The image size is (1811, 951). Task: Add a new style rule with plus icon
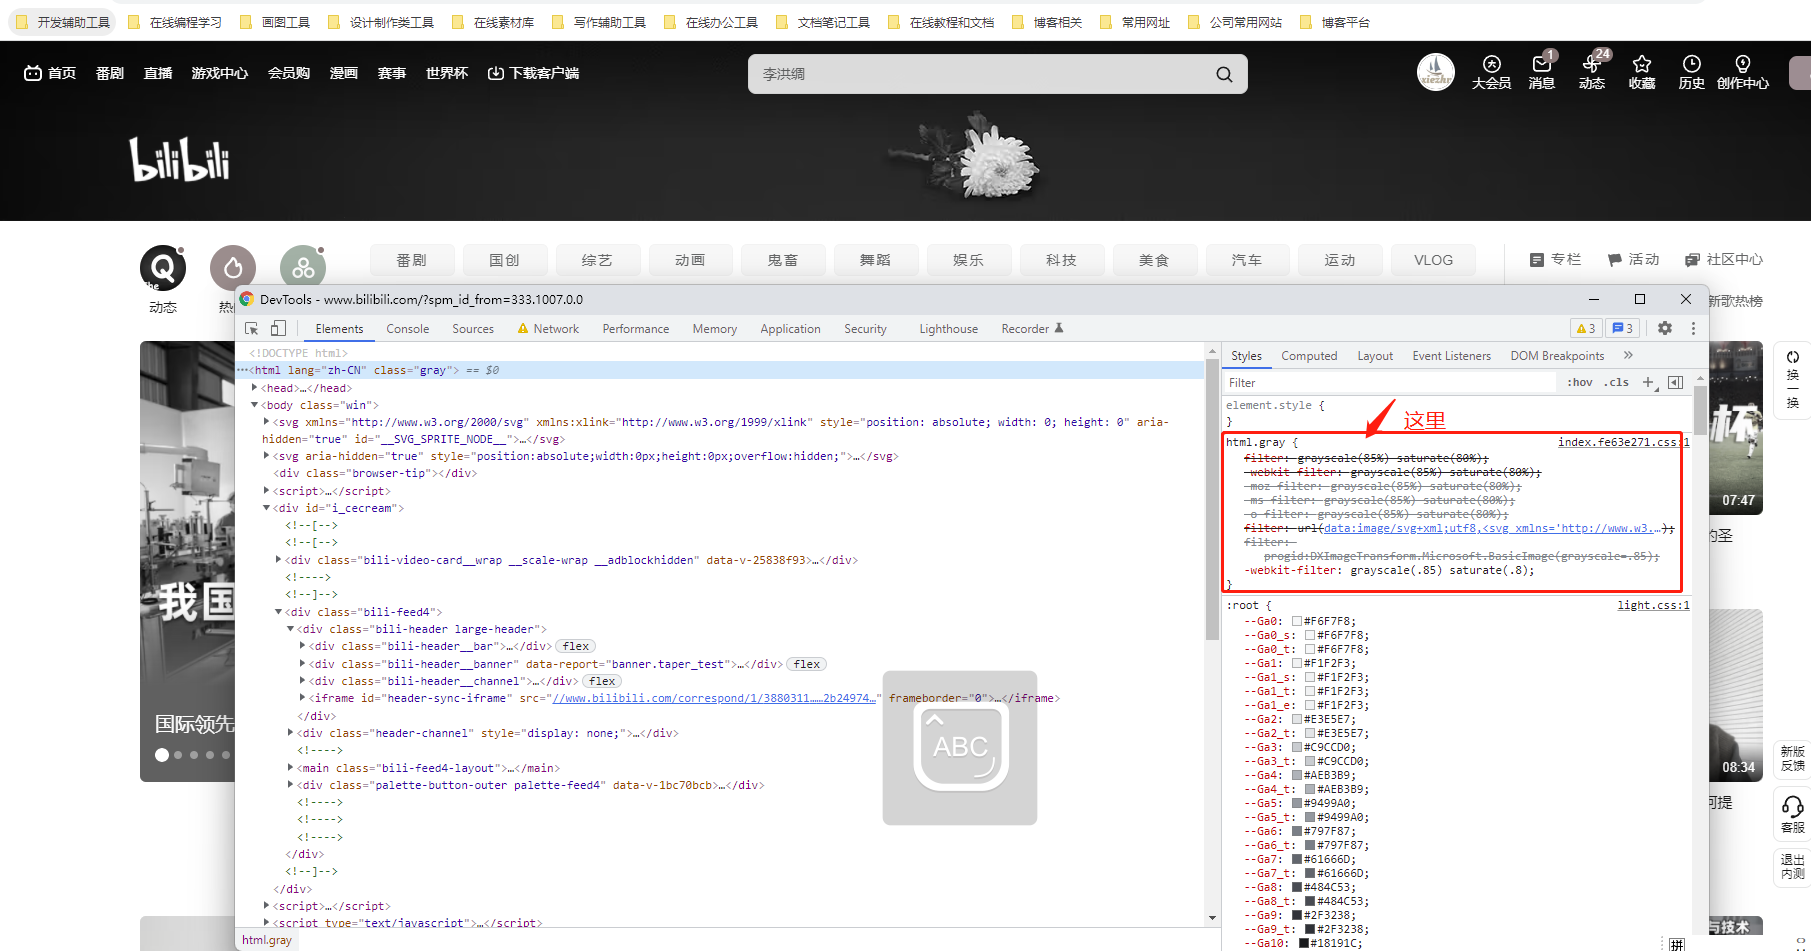pyautogui.click(x=1649, y=382)
